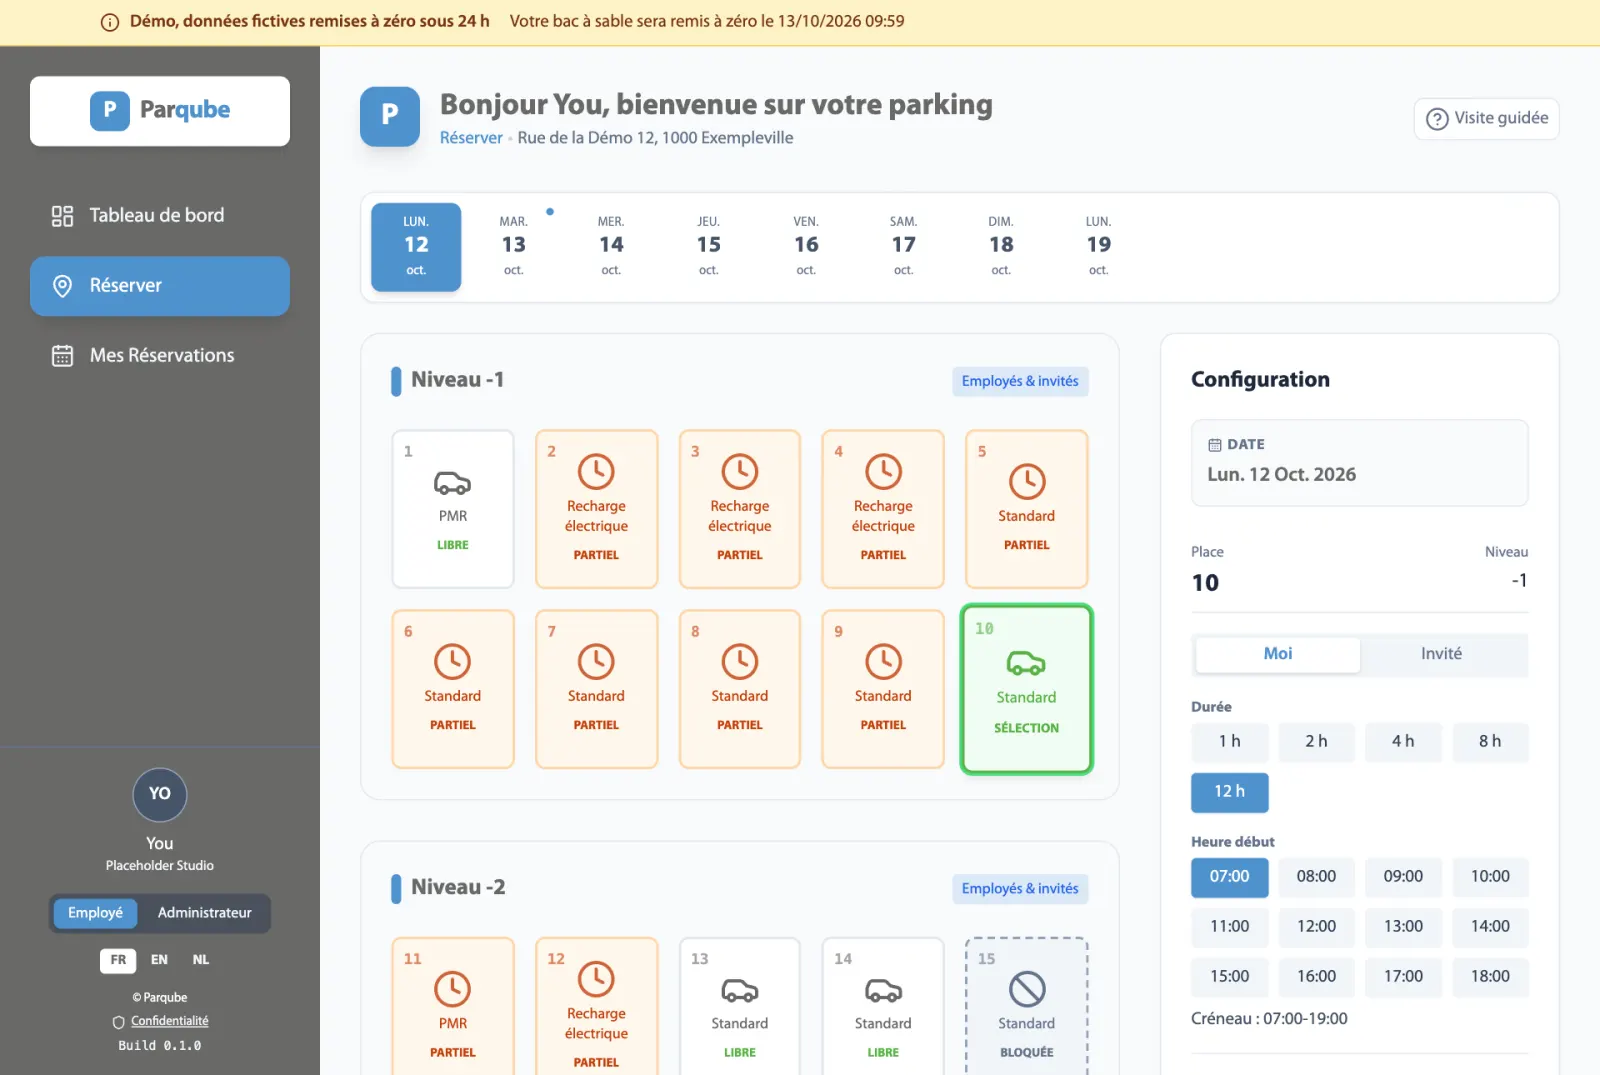Choose Standard spot 5 clock icon
Image resolution: width=1600 pixels, height=1075 pixels.
1027,482
